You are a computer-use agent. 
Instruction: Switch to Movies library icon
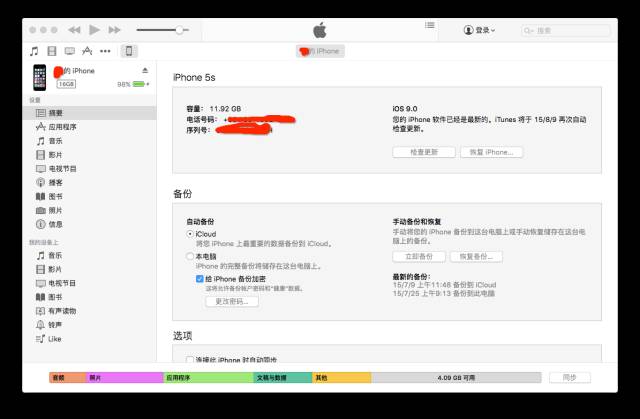pyautogui.click(x=52, y=51)
